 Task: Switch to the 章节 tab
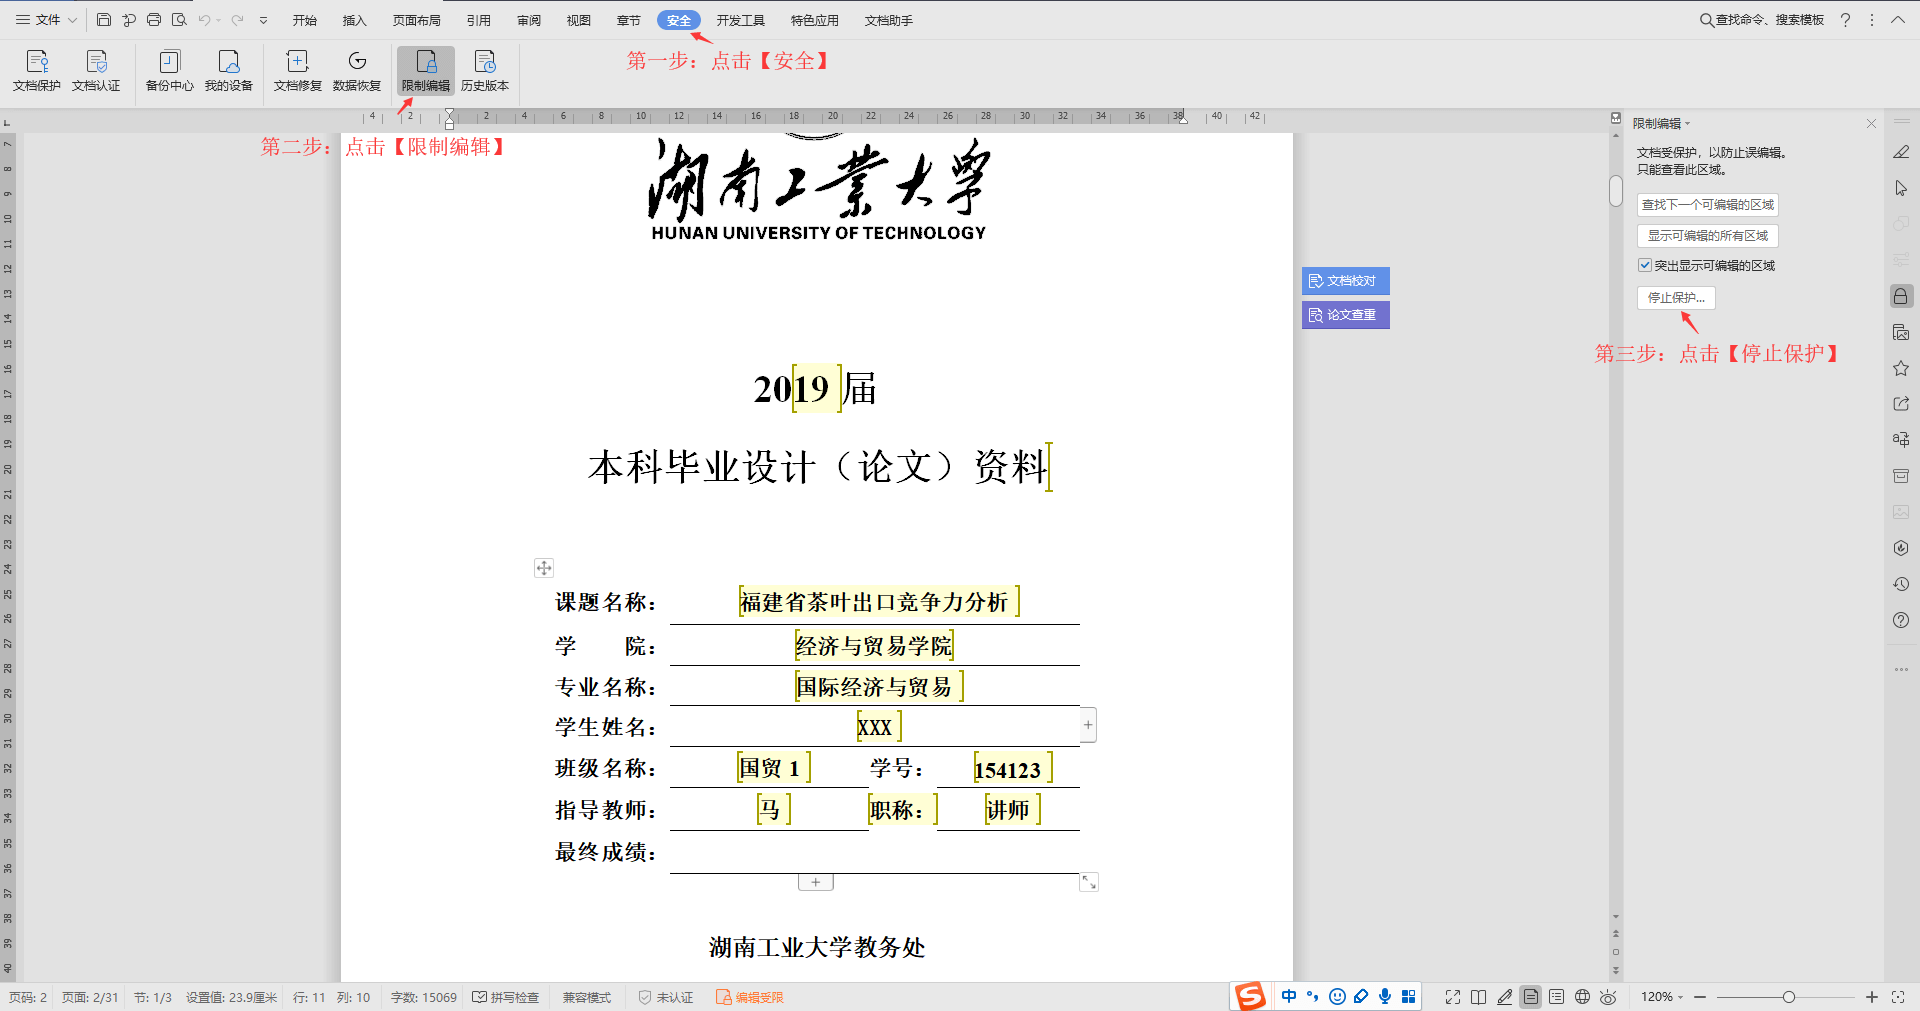(x=629, y=20)
